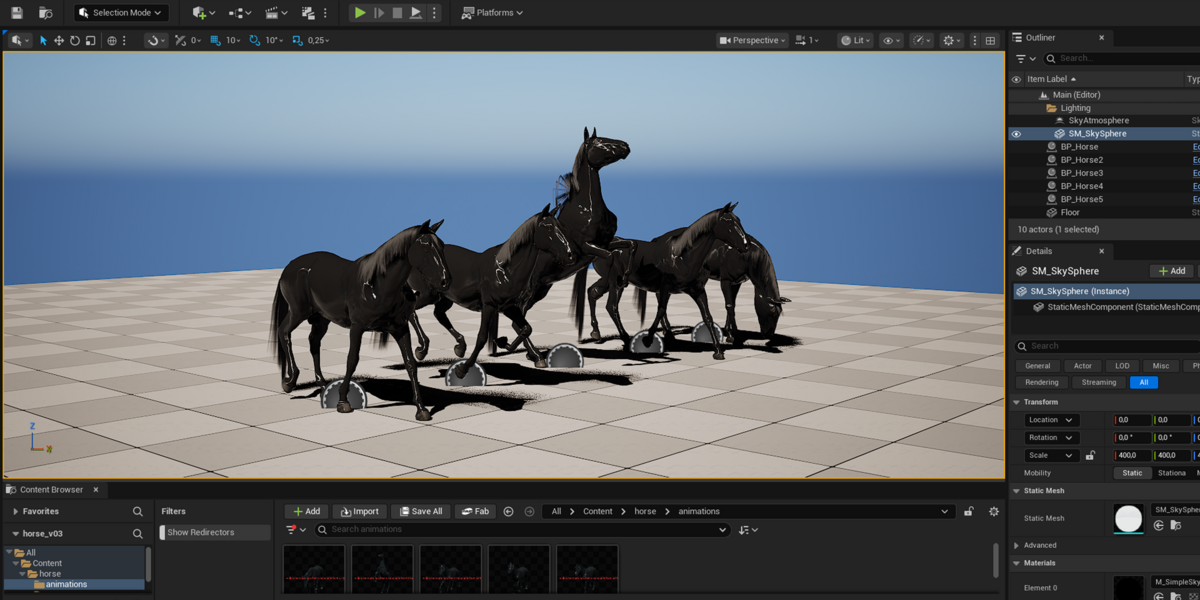
Task: Toggle the scale lock icon
Action: click(1090, 455)
